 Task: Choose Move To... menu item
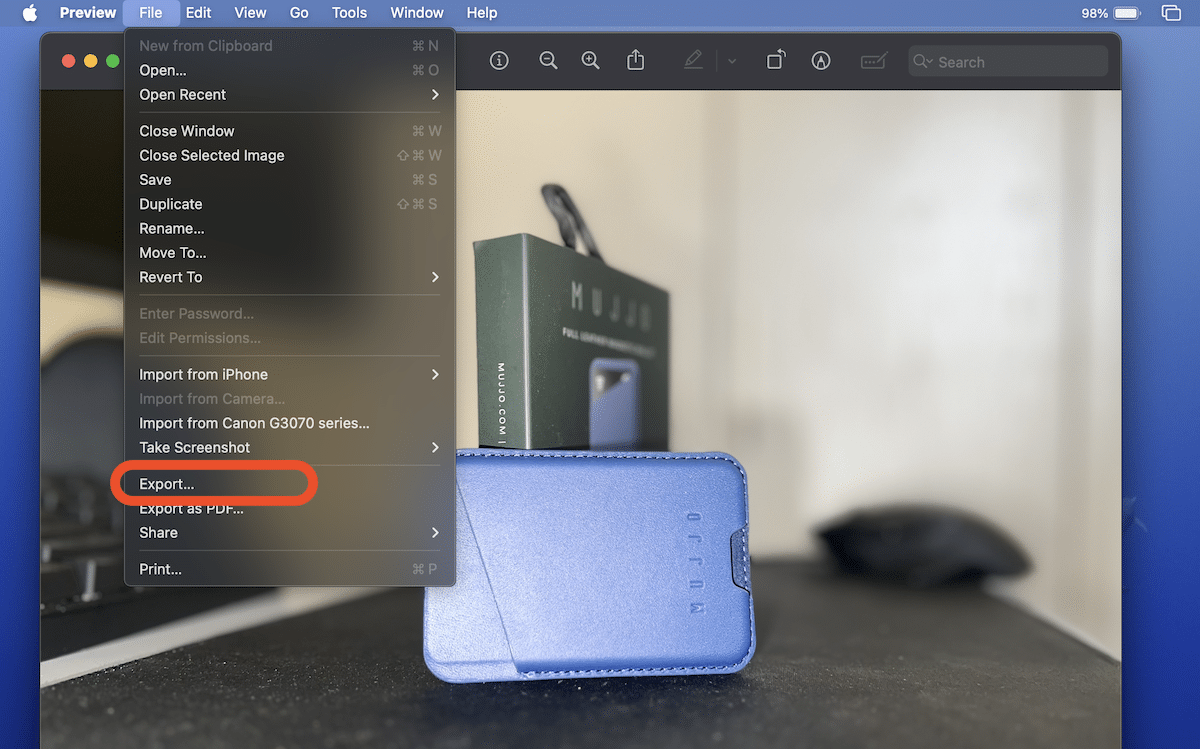pyautogui.click(x=290, y=253)
